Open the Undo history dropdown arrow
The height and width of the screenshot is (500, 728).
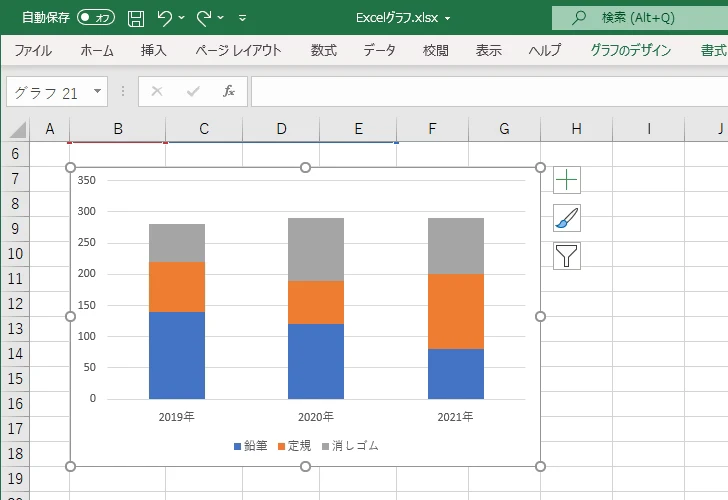pos(182,18)
